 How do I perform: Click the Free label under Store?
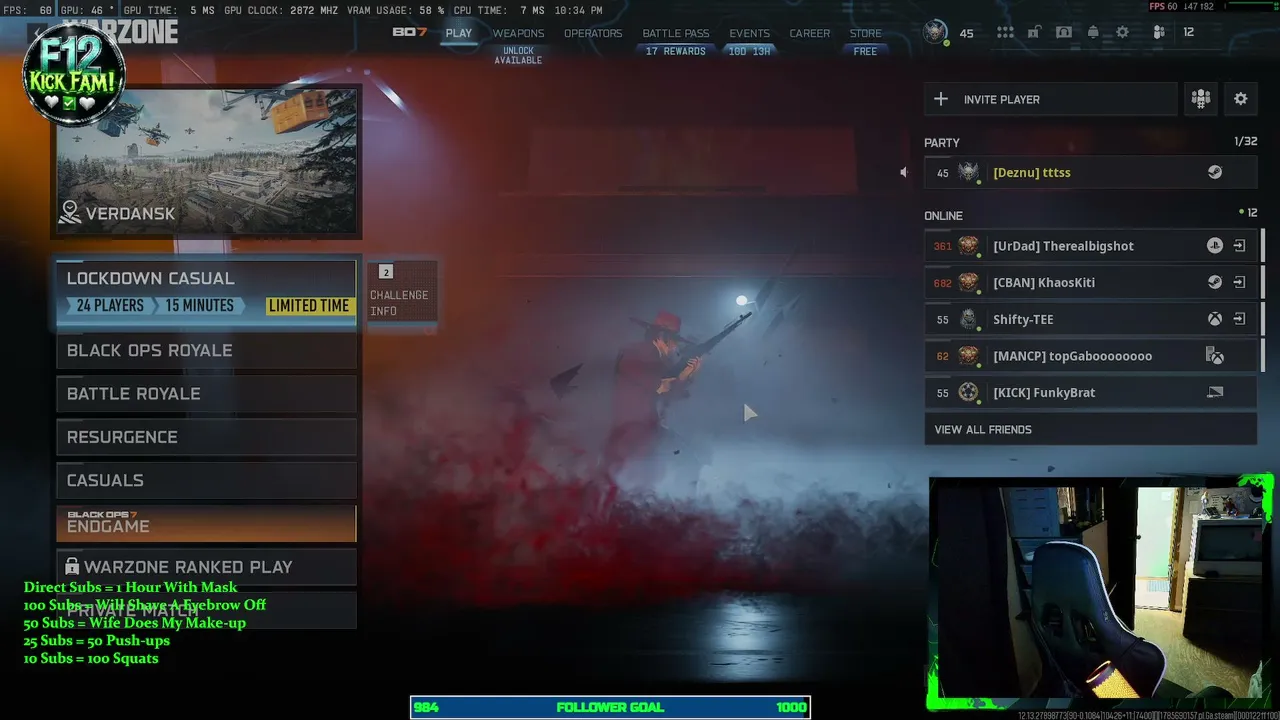866,51
